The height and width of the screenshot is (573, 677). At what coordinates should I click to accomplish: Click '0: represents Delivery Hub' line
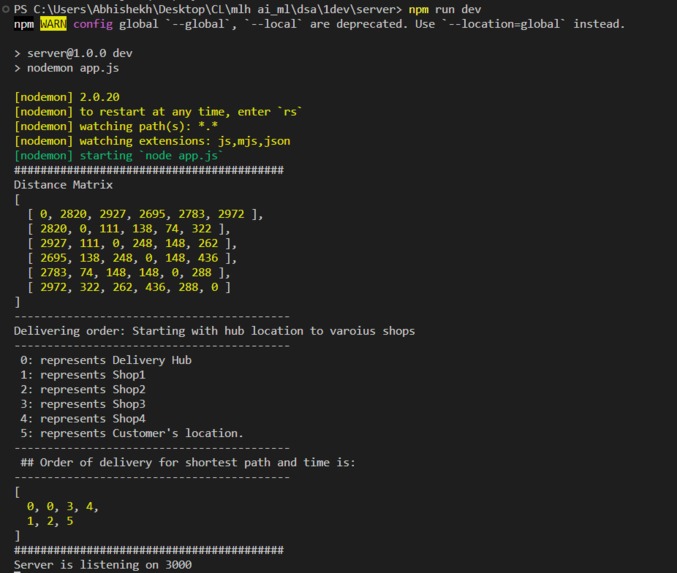(x=106, y=360)
